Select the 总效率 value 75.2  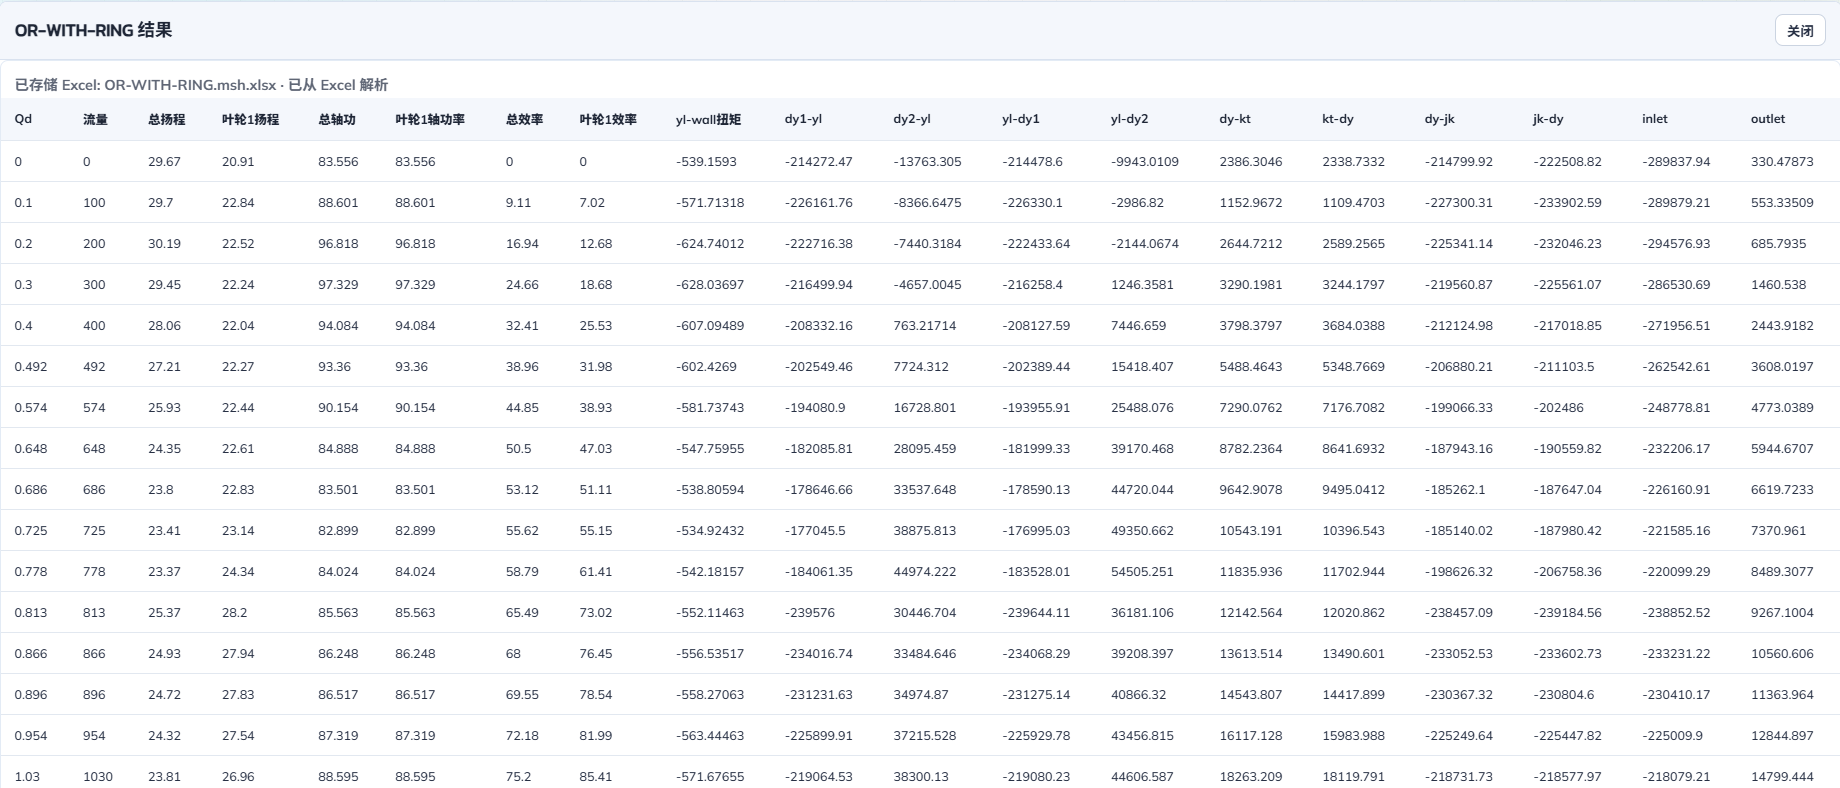pyautogui.click(x=519, y=777)
